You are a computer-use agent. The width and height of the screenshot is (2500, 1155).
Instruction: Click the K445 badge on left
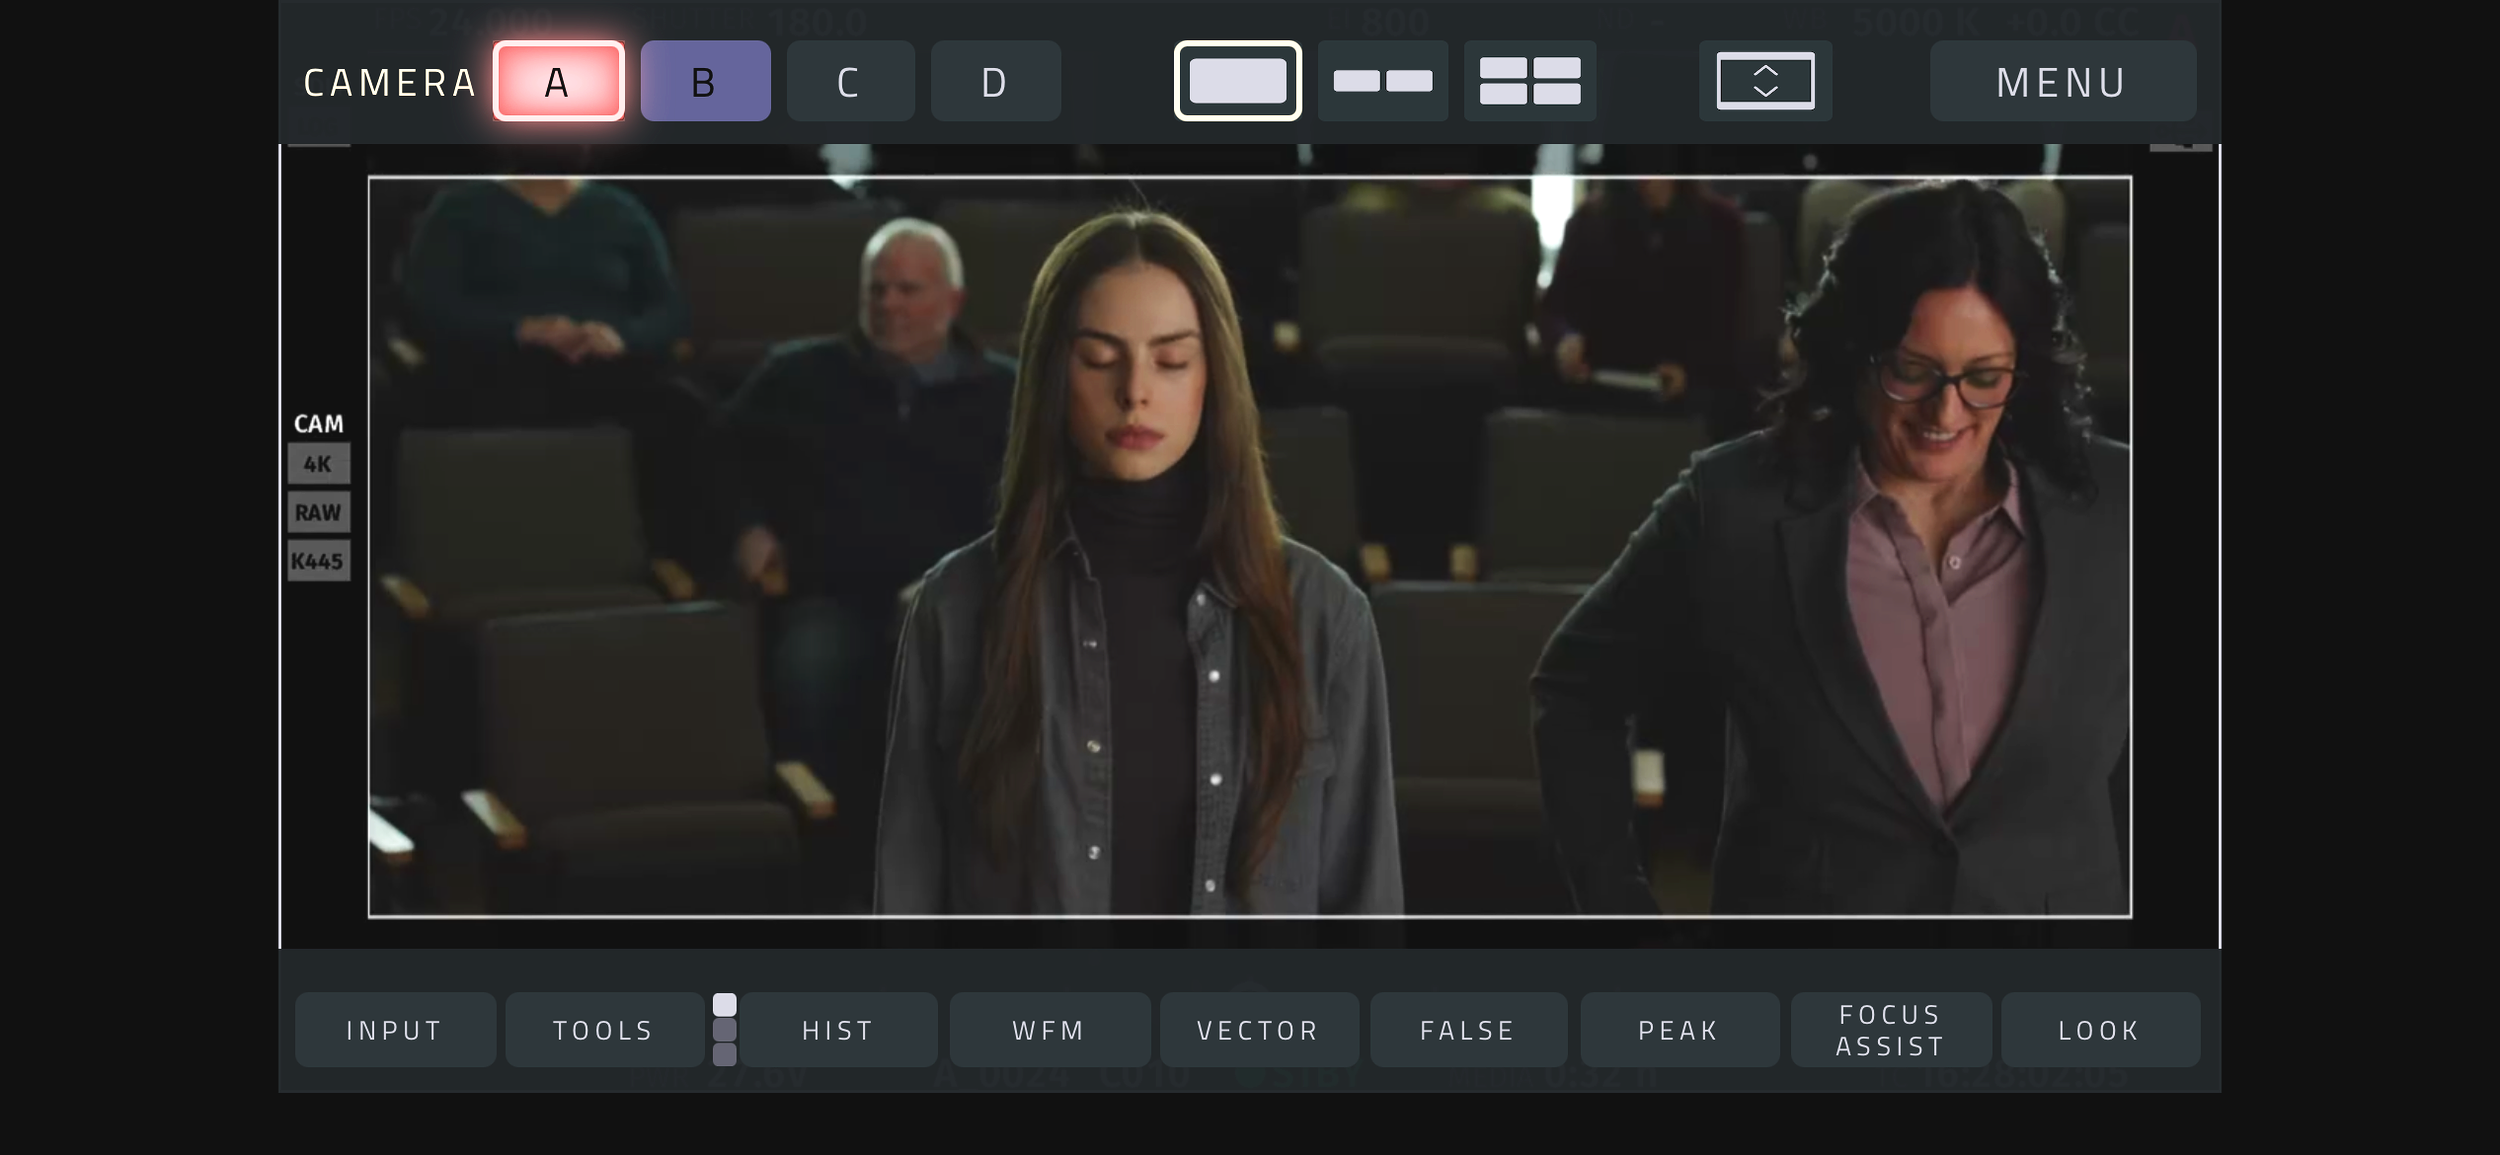(318, 561)
